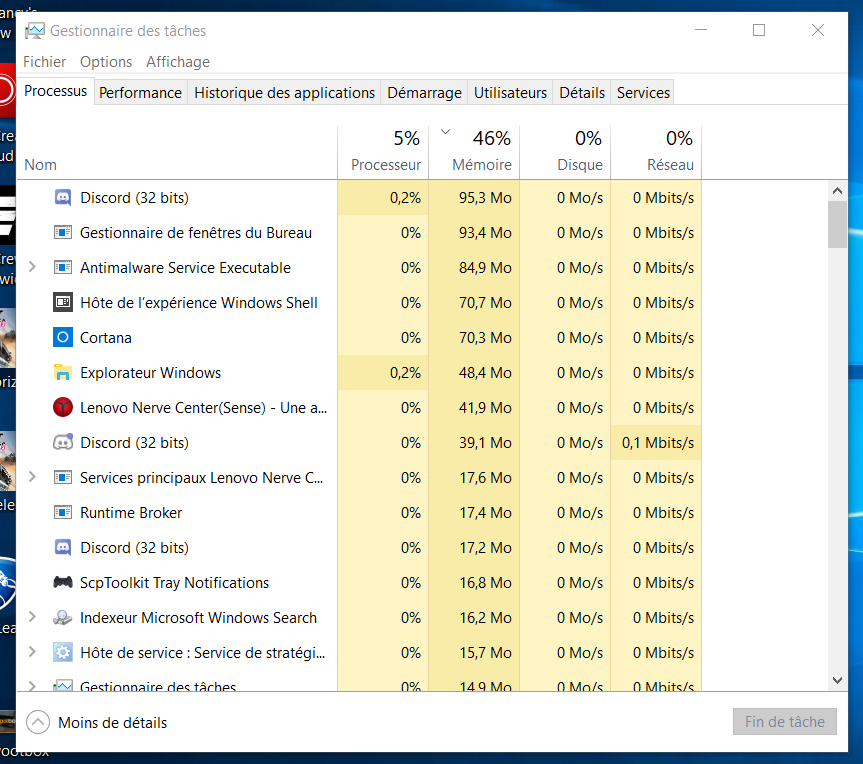
Task: Expand the Antimalware Service Executable process
Action: click(x=32, y=268)
